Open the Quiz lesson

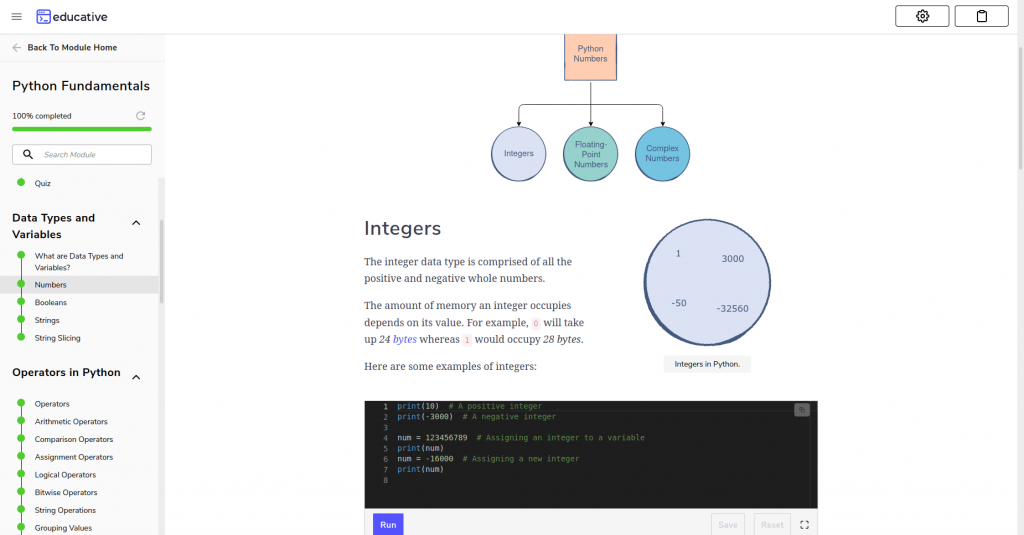click(42, 184)
